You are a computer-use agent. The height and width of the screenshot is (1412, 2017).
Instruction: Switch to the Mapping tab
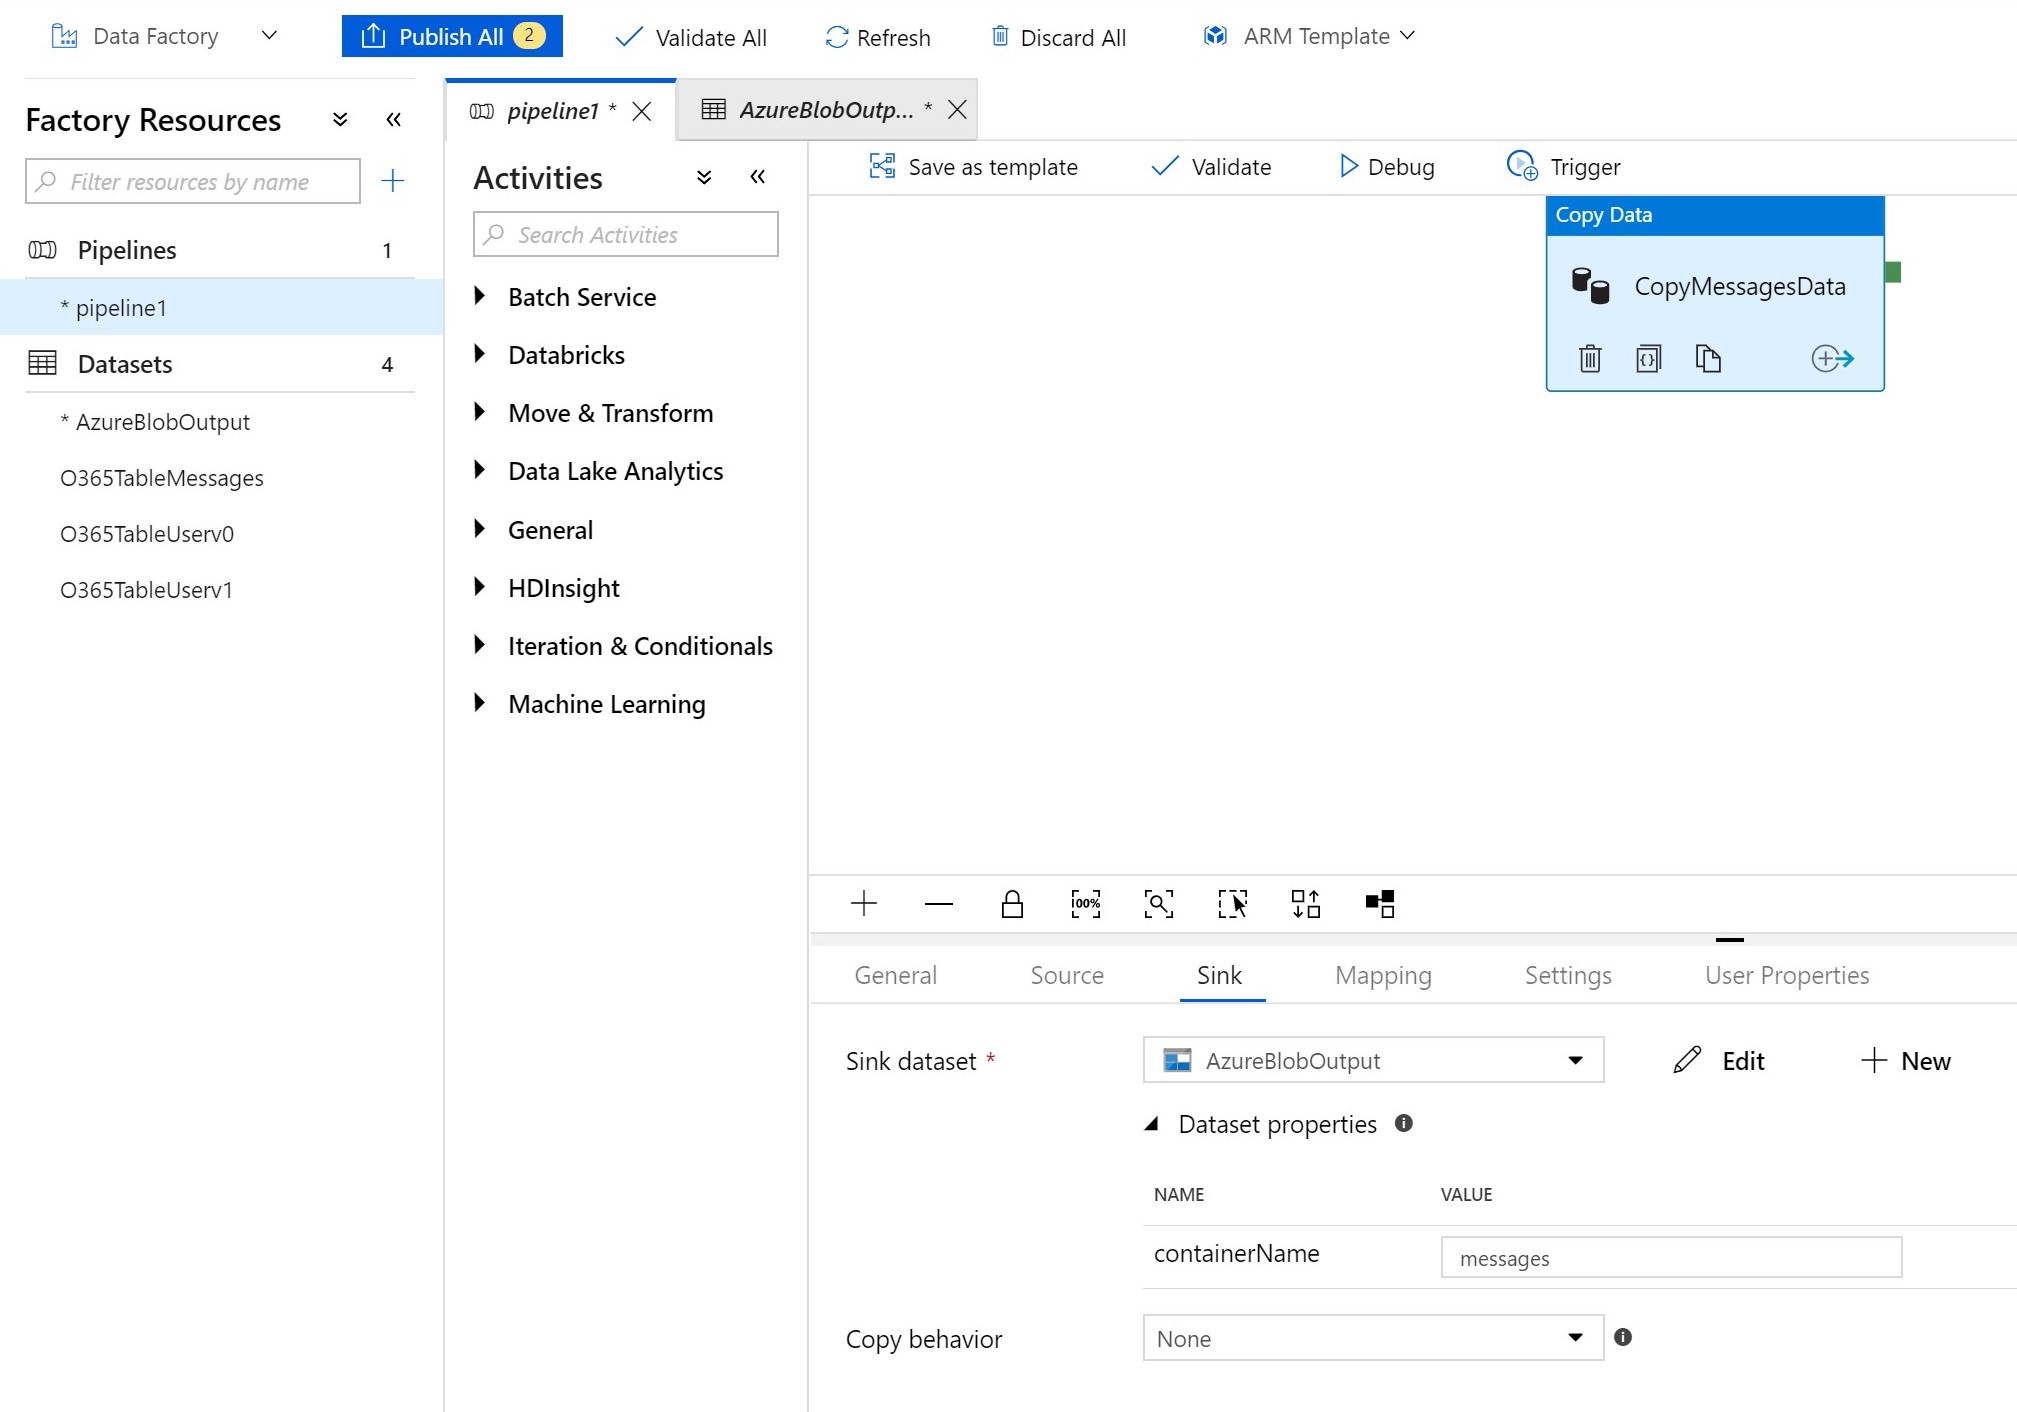[x=1383, y=975]
